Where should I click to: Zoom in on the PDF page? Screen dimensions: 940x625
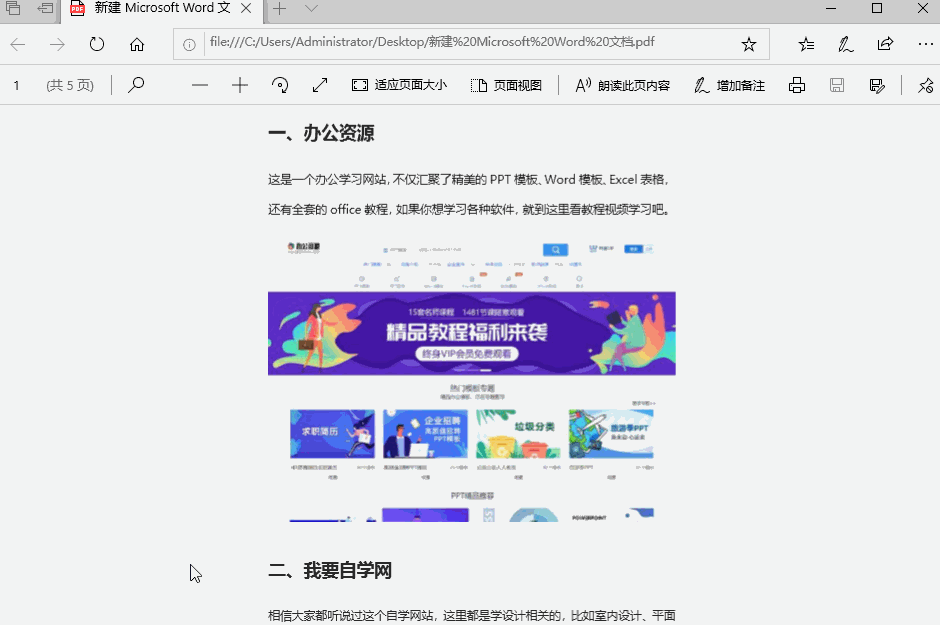239,85
